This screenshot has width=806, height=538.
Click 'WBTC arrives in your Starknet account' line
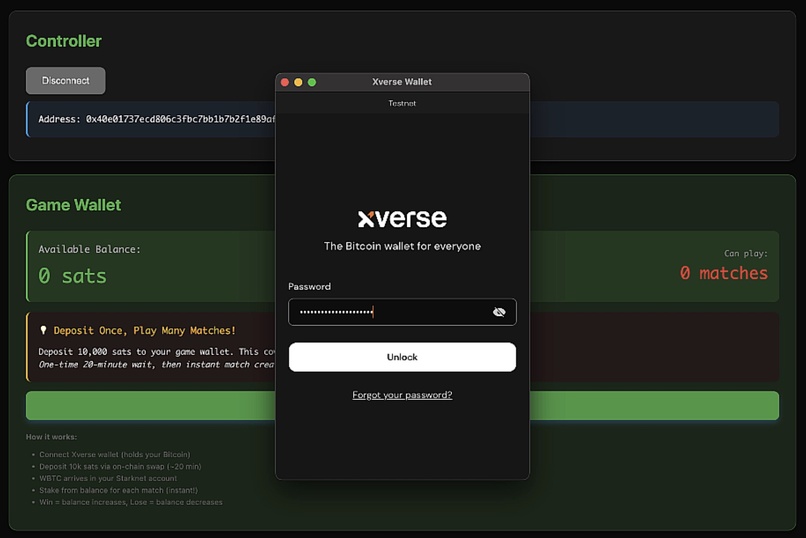point(108,478)
